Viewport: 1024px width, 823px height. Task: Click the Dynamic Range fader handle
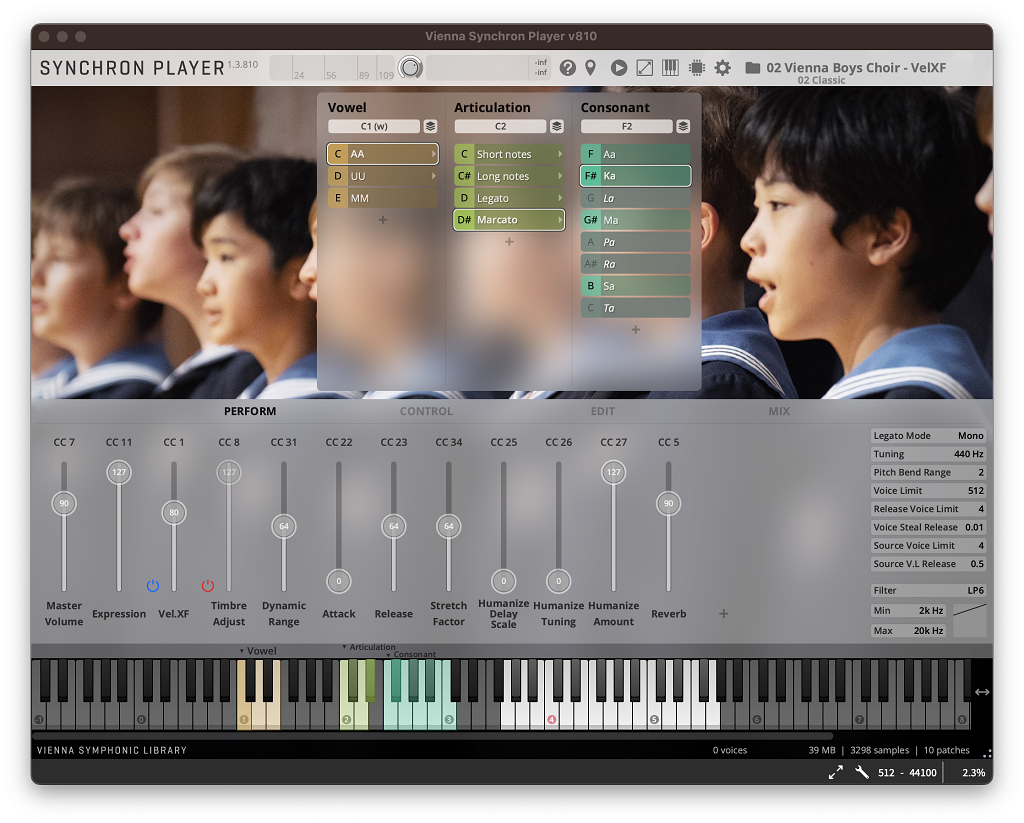point(283,526)
